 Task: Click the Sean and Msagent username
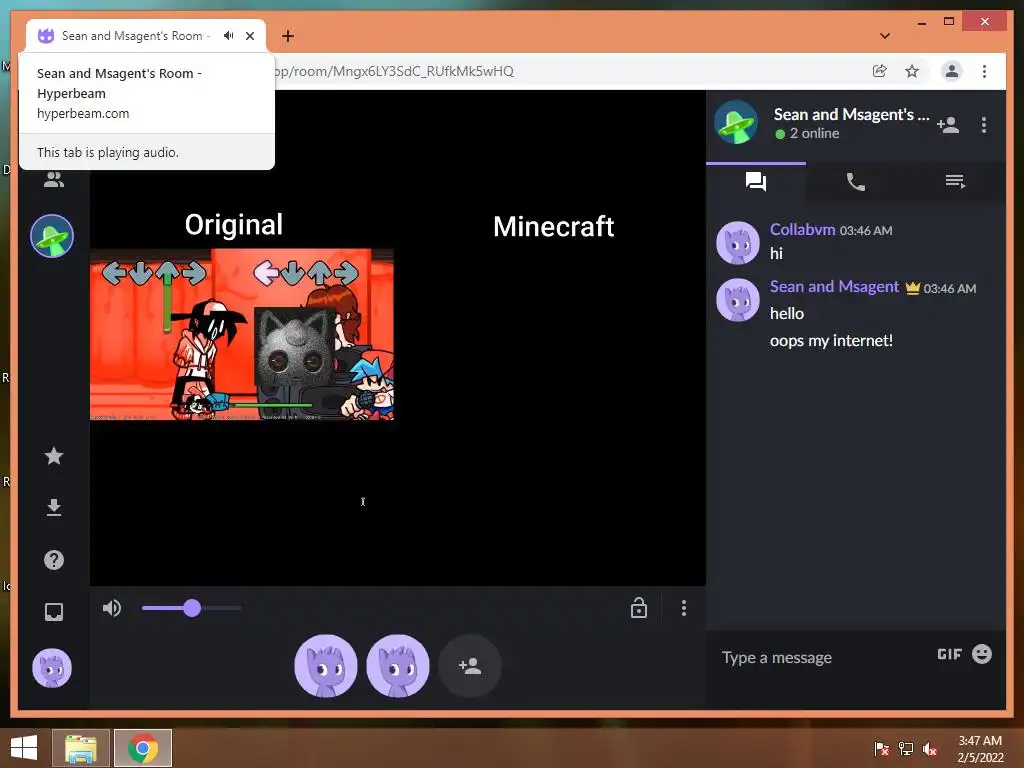pos(834,287)
